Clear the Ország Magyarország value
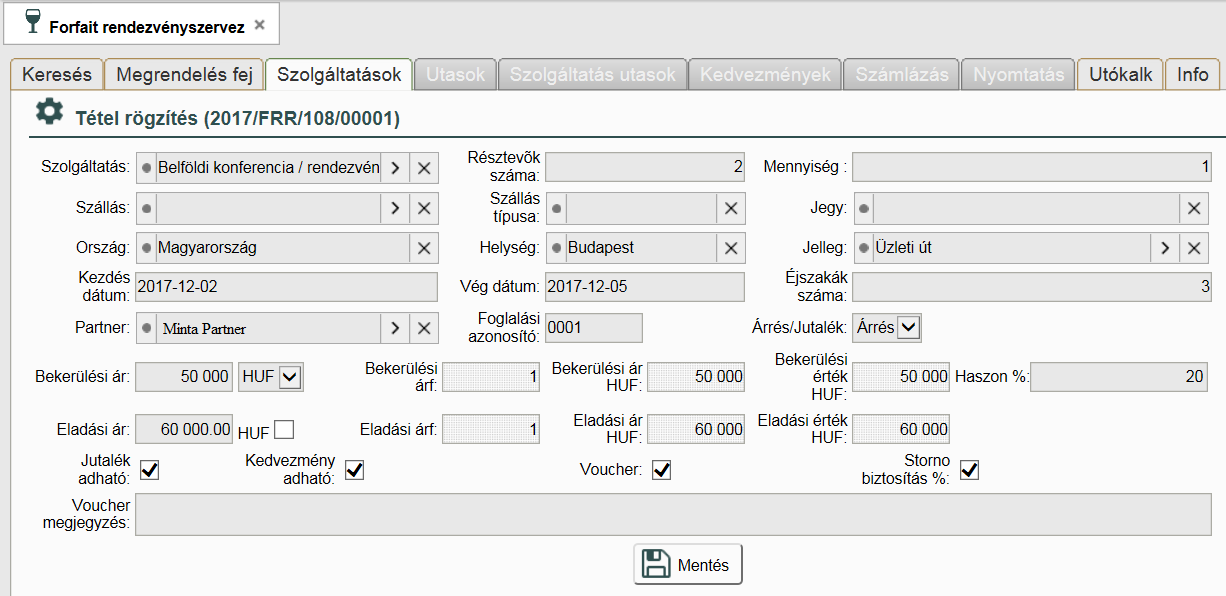1226x596 pixels. point(424,248)
